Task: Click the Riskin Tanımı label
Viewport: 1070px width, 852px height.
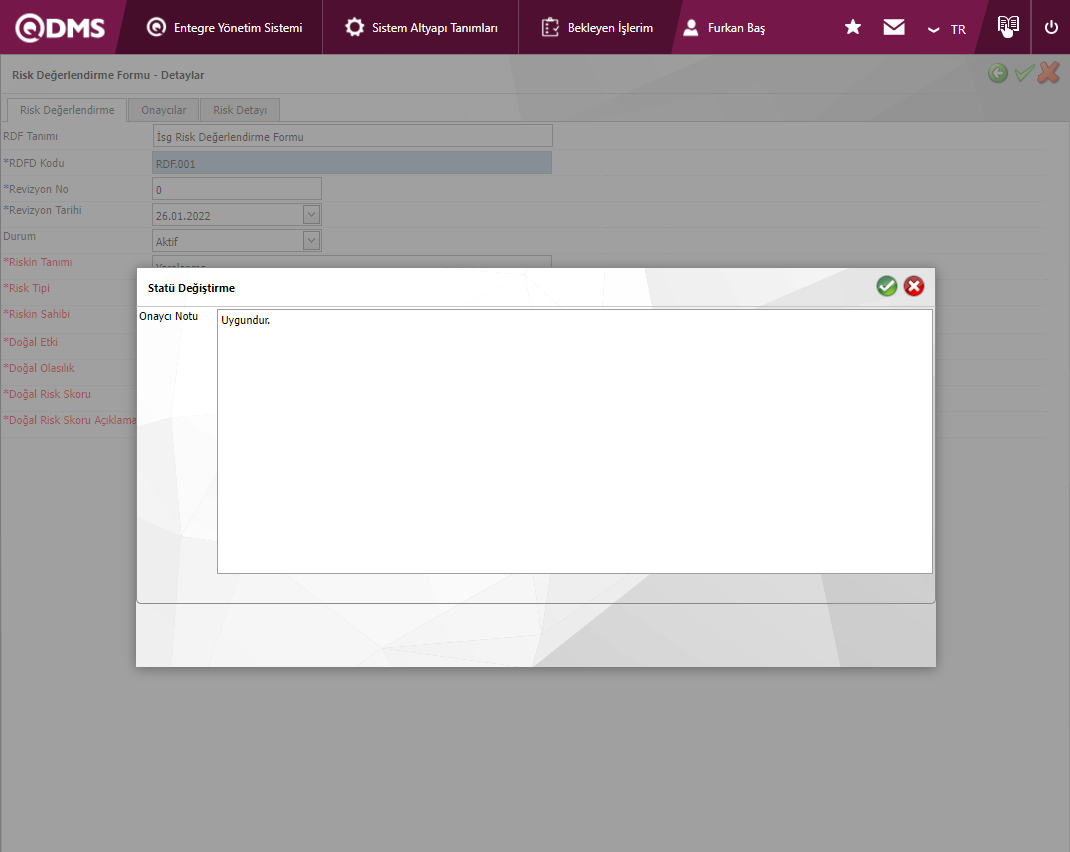Action: click(x=38, y=262)
